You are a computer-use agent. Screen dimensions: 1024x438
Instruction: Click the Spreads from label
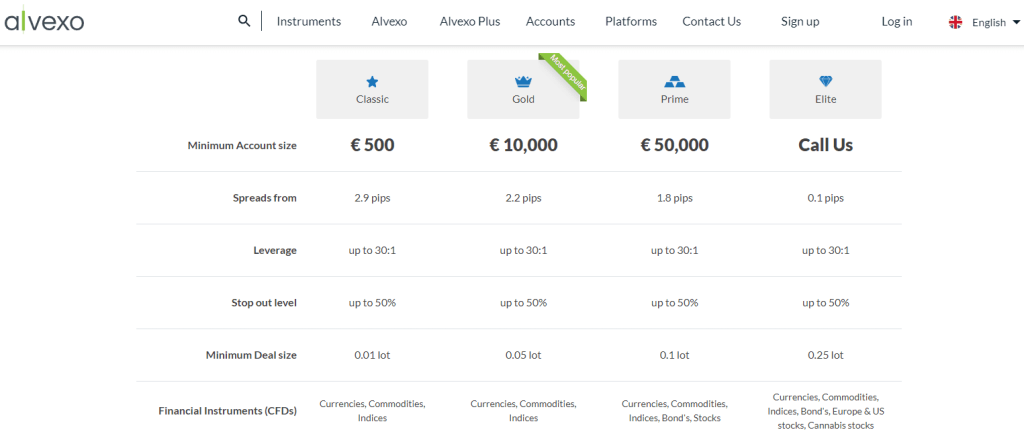pos(264,198)
